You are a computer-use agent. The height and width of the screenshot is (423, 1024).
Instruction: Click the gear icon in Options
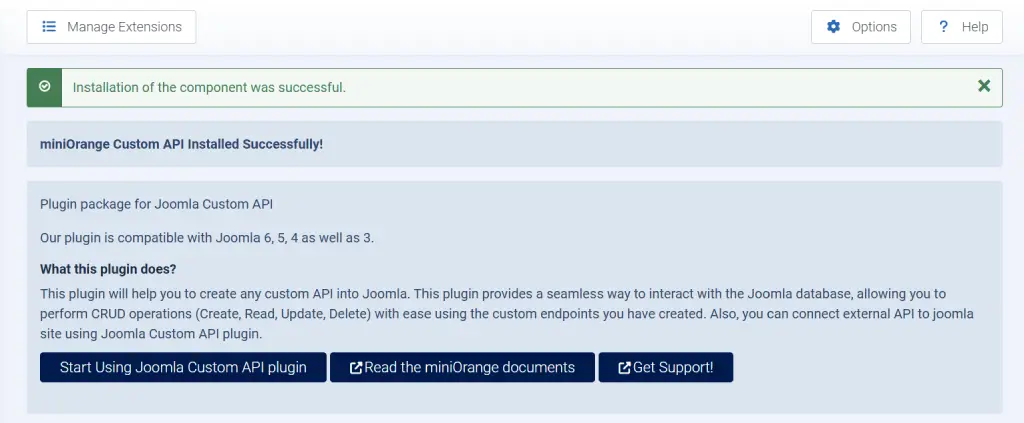[834, 27]
